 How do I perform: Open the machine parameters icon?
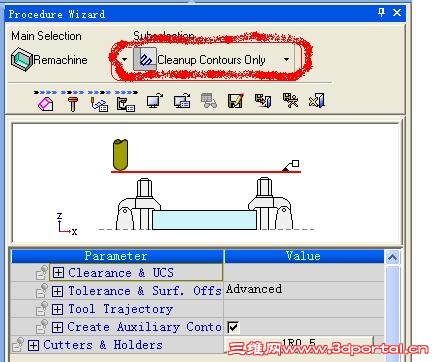pos(126,104)
